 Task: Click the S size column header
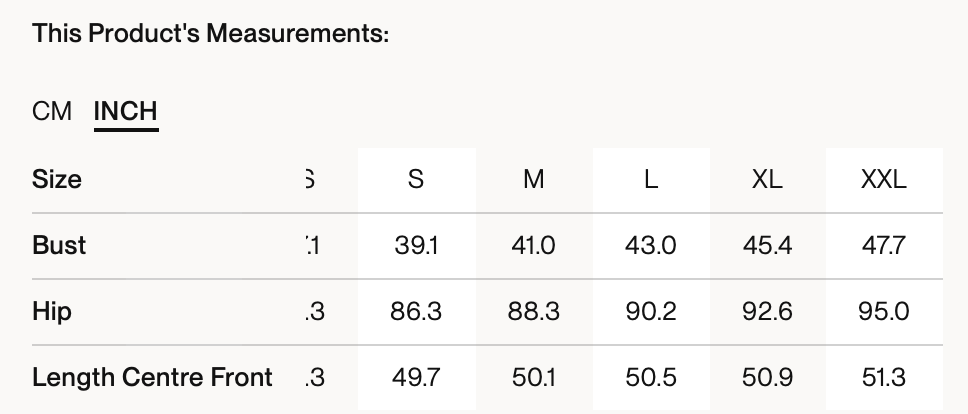[416, 180]
